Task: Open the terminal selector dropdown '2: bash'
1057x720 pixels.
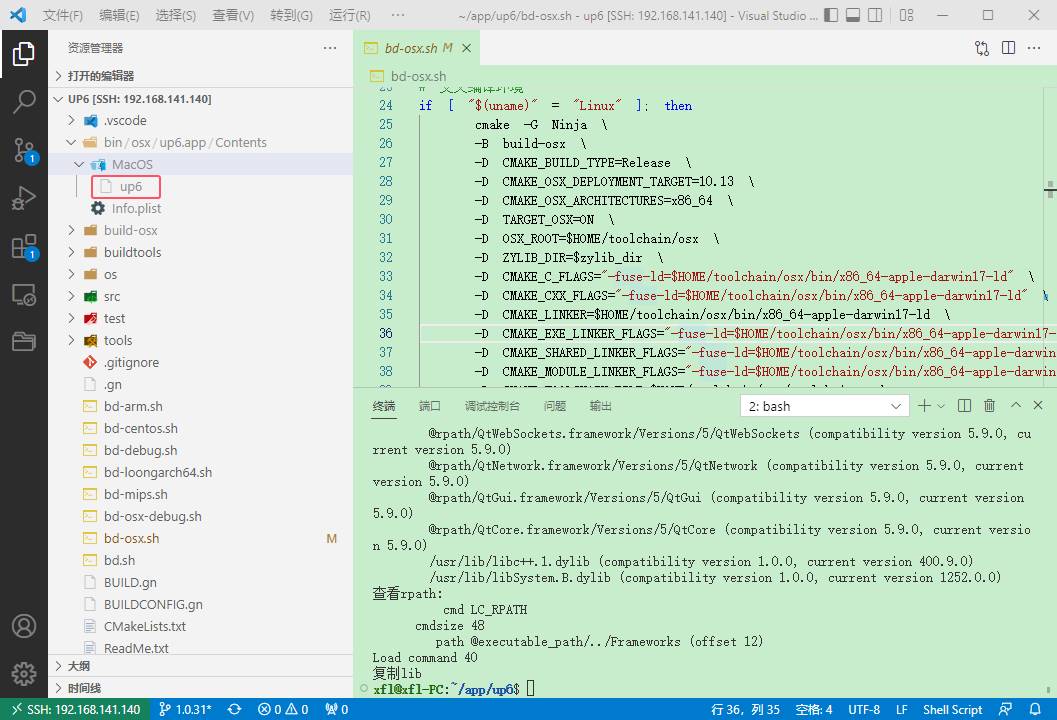Action: [824, 406]
